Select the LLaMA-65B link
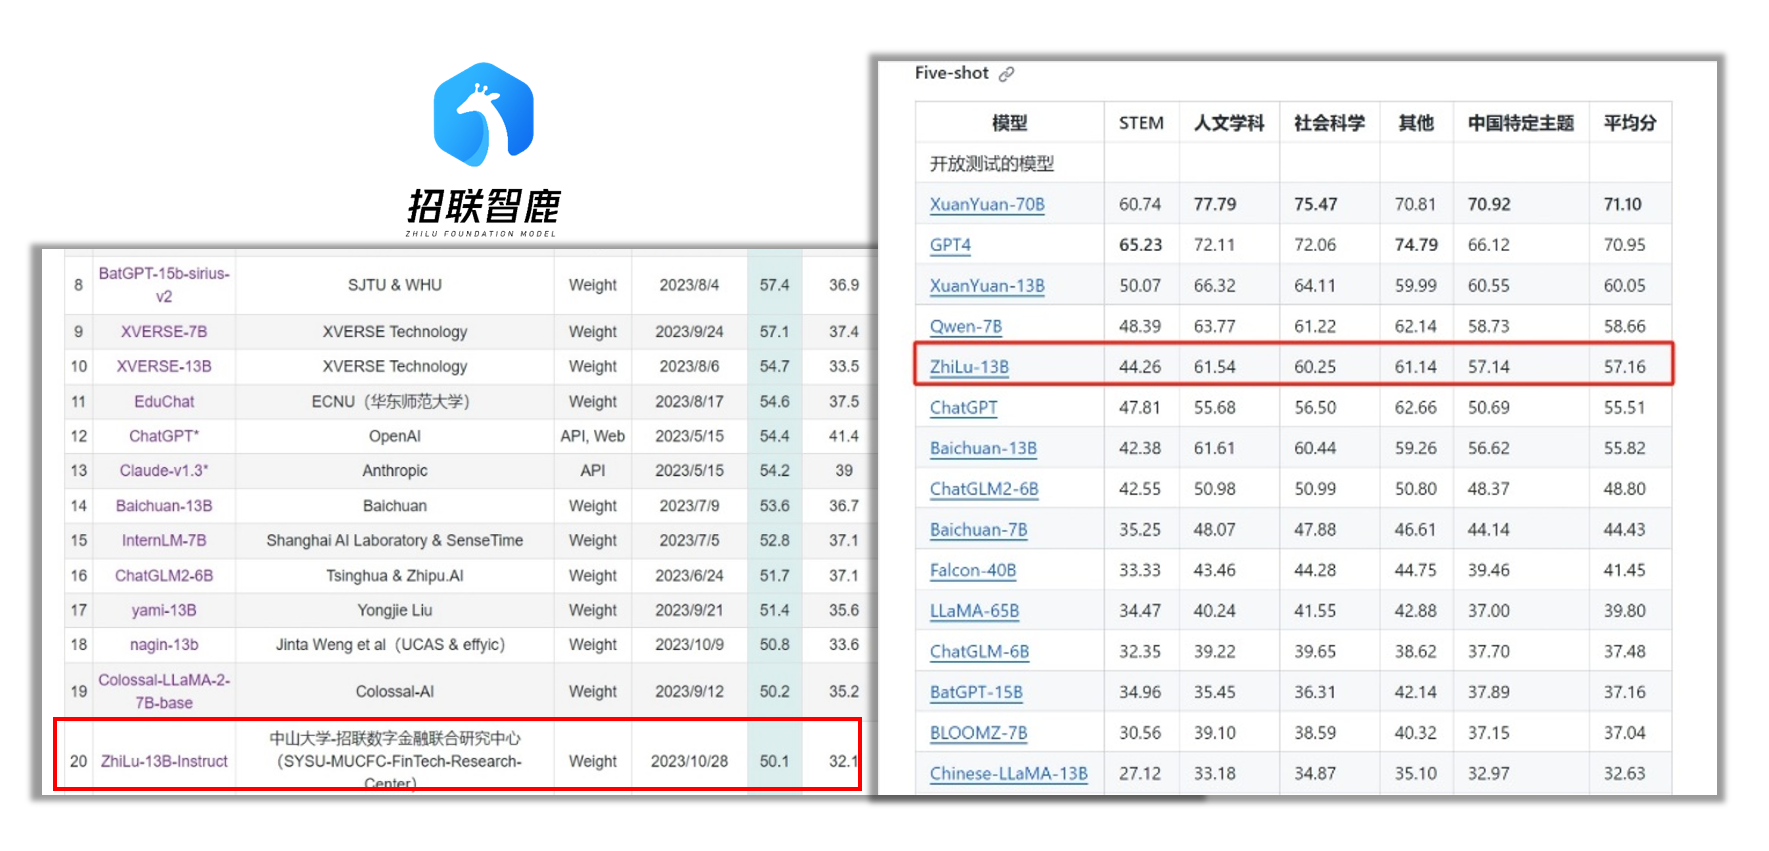The image size is (1769, 851). (974, 611)
